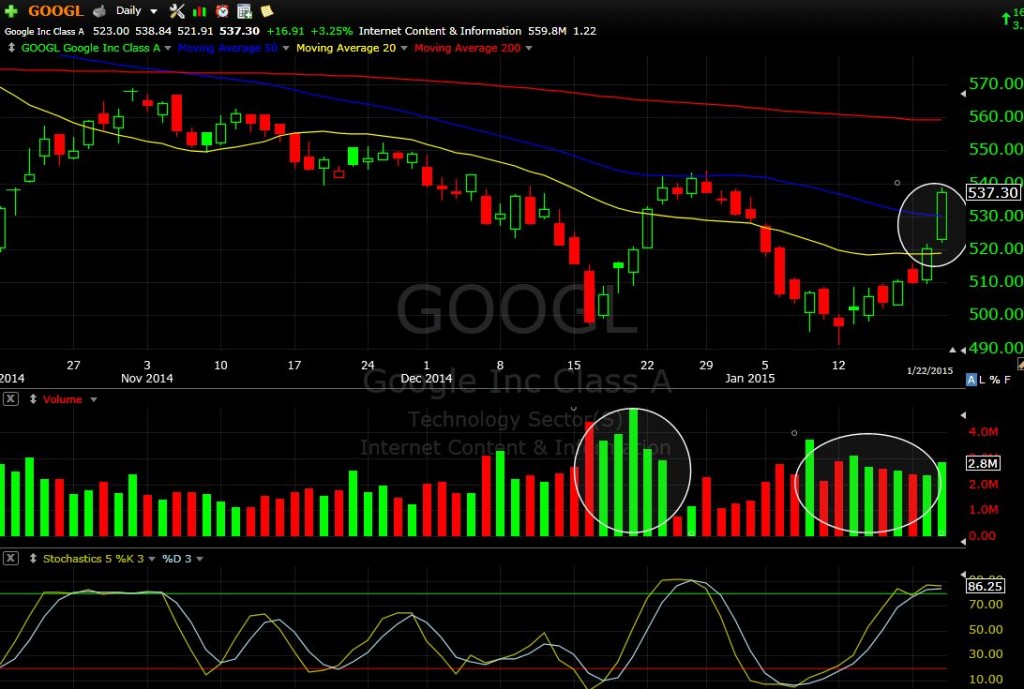Click the Moving Average 200 legend label
Image resolution: width=1024 pixels, height=689 pixels.
(467, 48)
